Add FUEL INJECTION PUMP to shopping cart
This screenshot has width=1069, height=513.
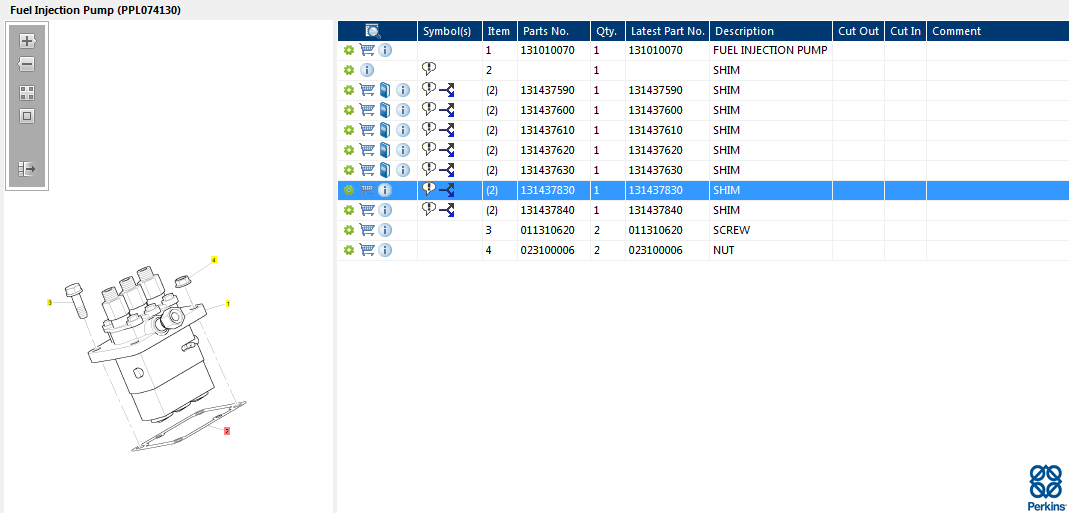[367, 50]
